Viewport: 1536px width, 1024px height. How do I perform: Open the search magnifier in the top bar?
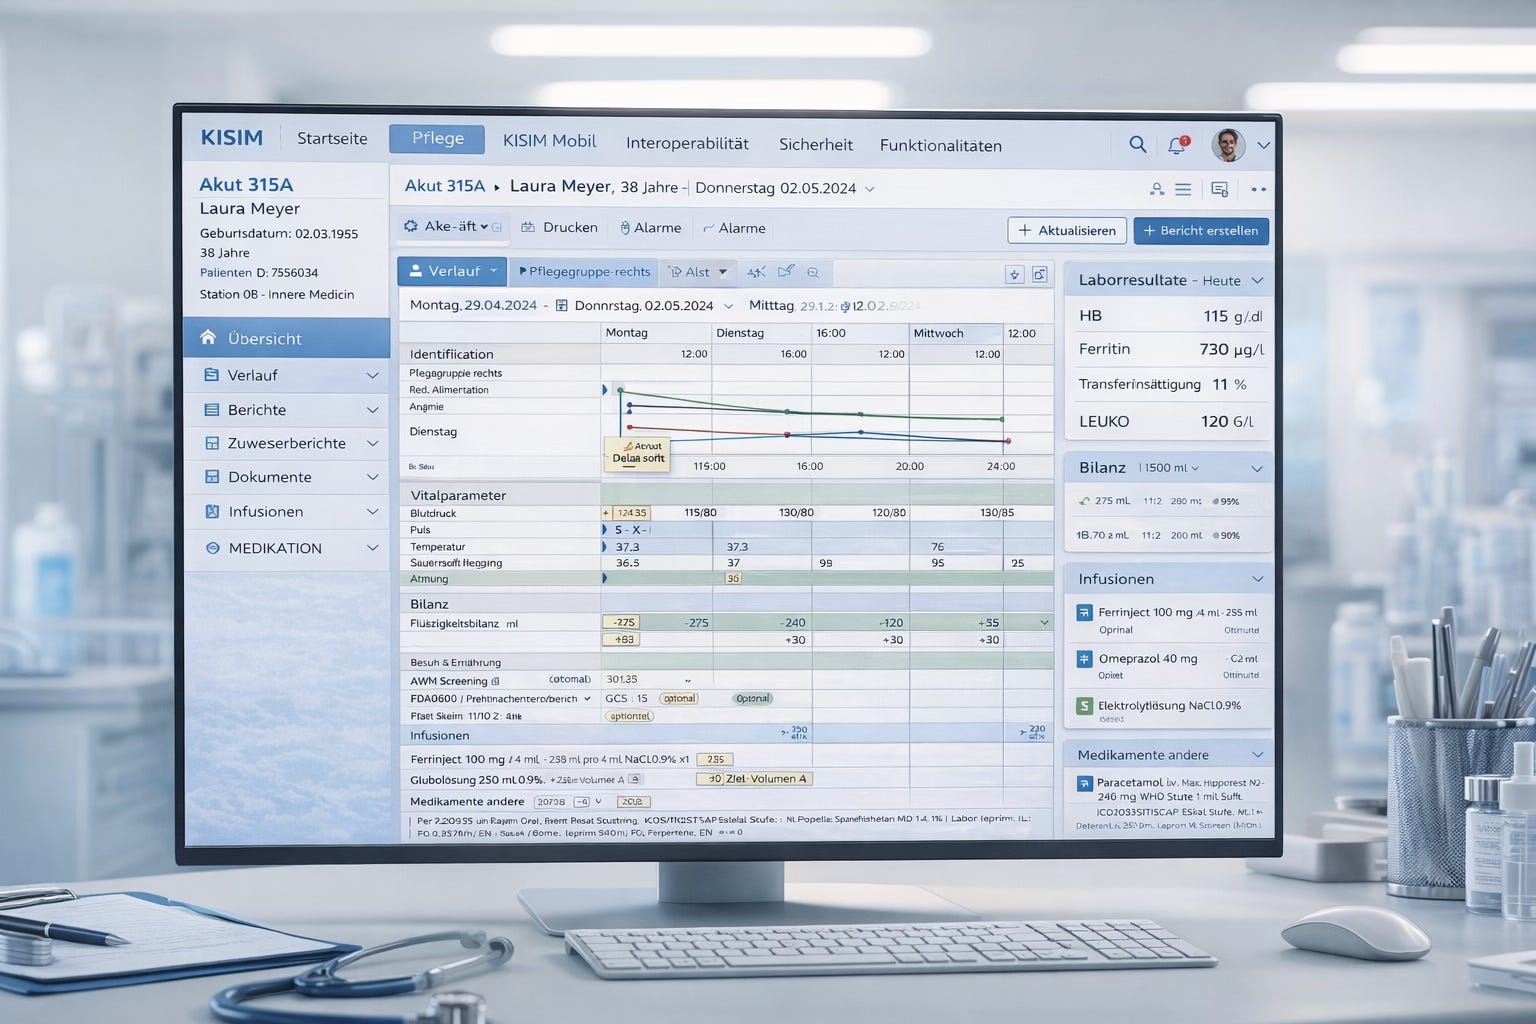tap(1137, 144)
